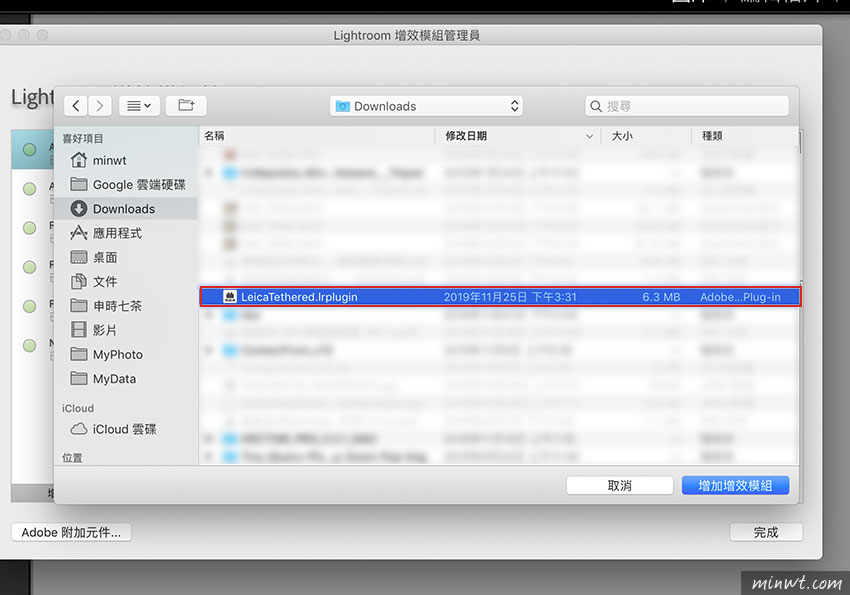Select the LeicaTethered.lrplugin file
Viewport: 850px width, 595px height.
[x=500, y=297]
